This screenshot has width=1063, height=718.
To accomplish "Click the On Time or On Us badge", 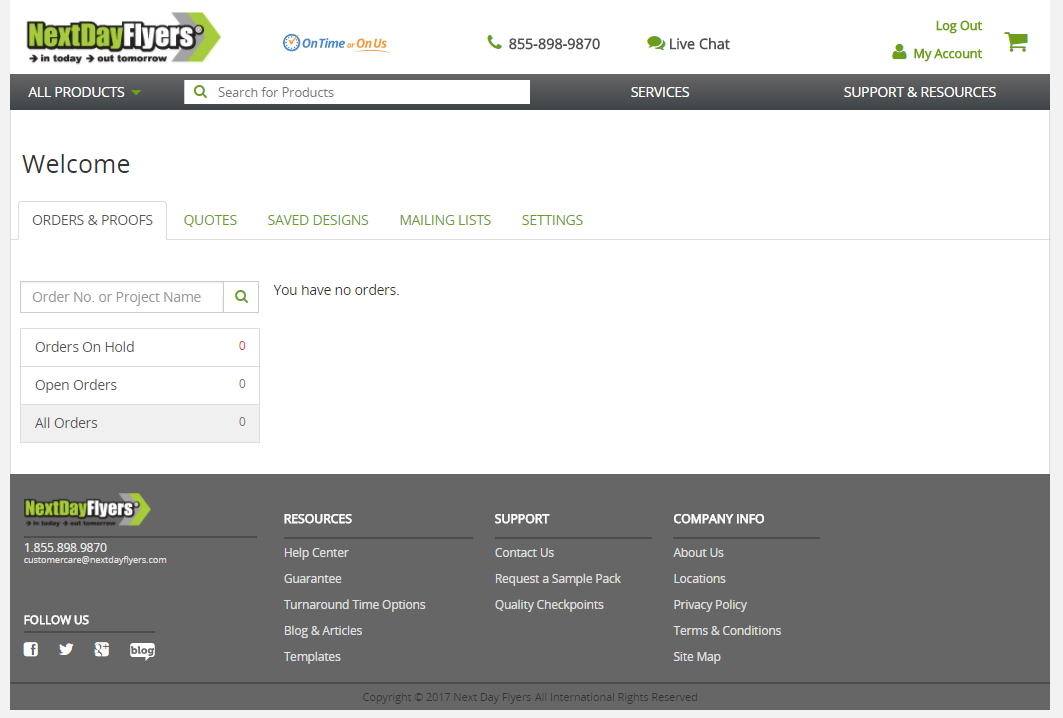I will (335, 43).
